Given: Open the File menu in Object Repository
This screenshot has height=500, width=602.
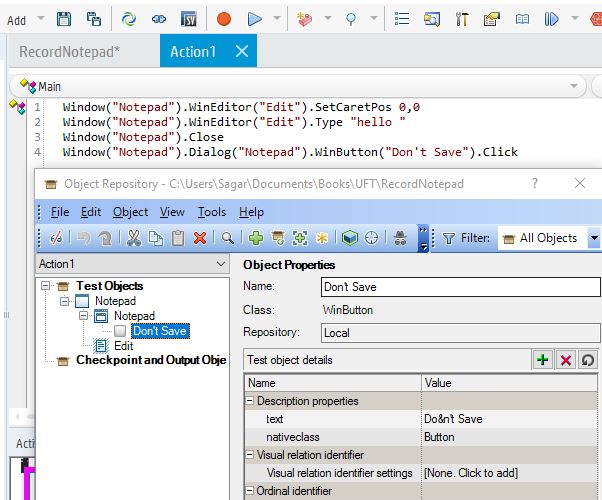Looking at the screenshot, I should tap(60, 212).
